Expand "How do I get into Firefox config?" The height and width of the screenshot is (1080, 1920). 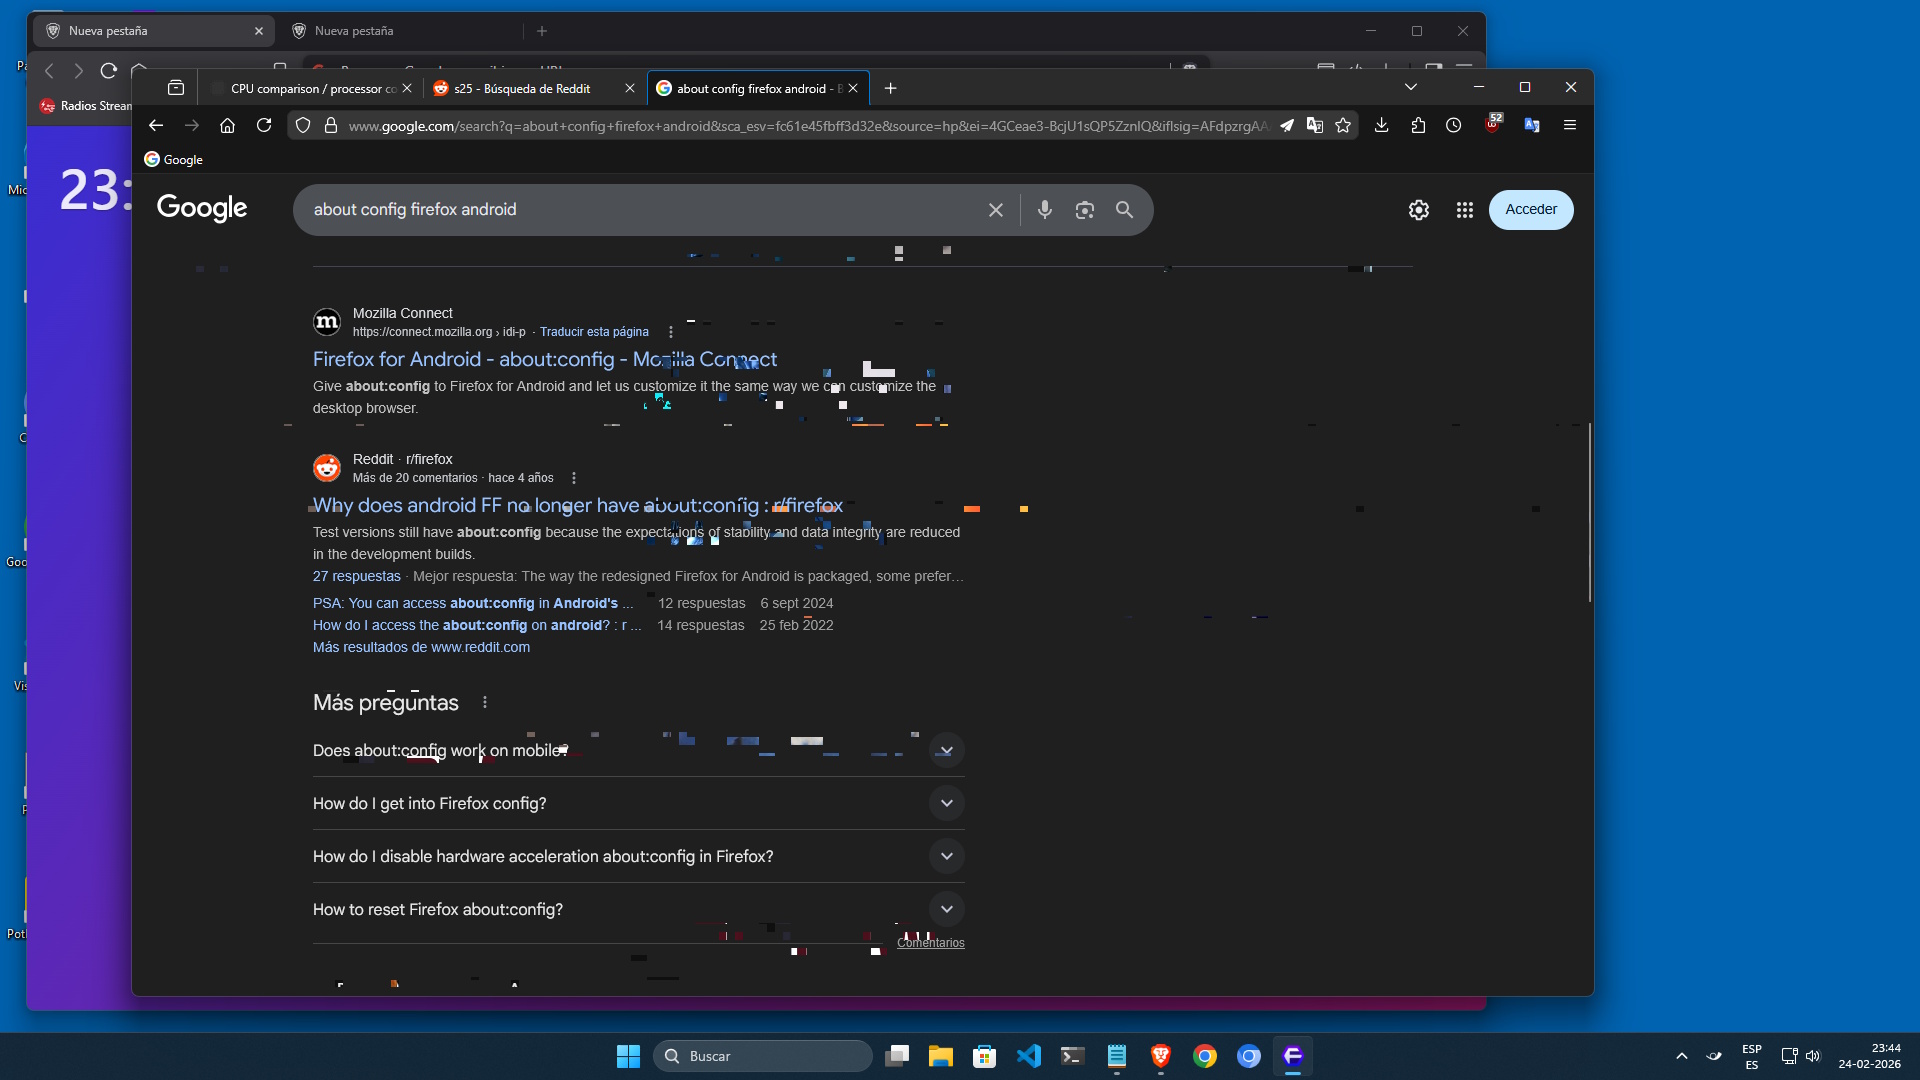pyautogui.click(x=946, y=803)
